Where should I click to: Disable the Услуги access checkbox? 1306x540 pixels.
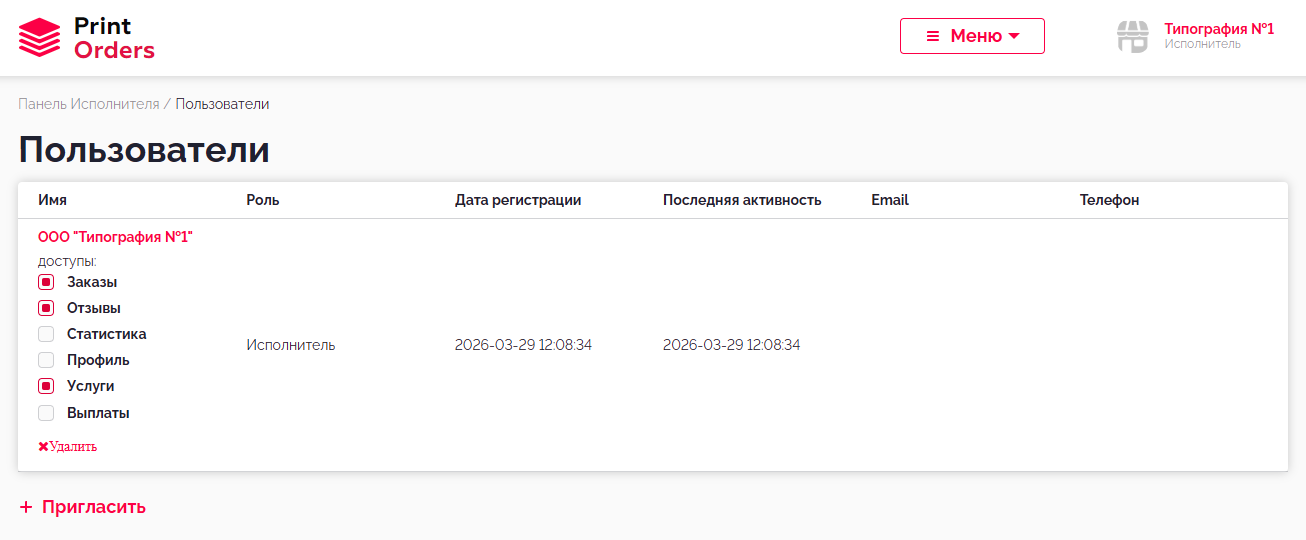[x=46, y=386]
